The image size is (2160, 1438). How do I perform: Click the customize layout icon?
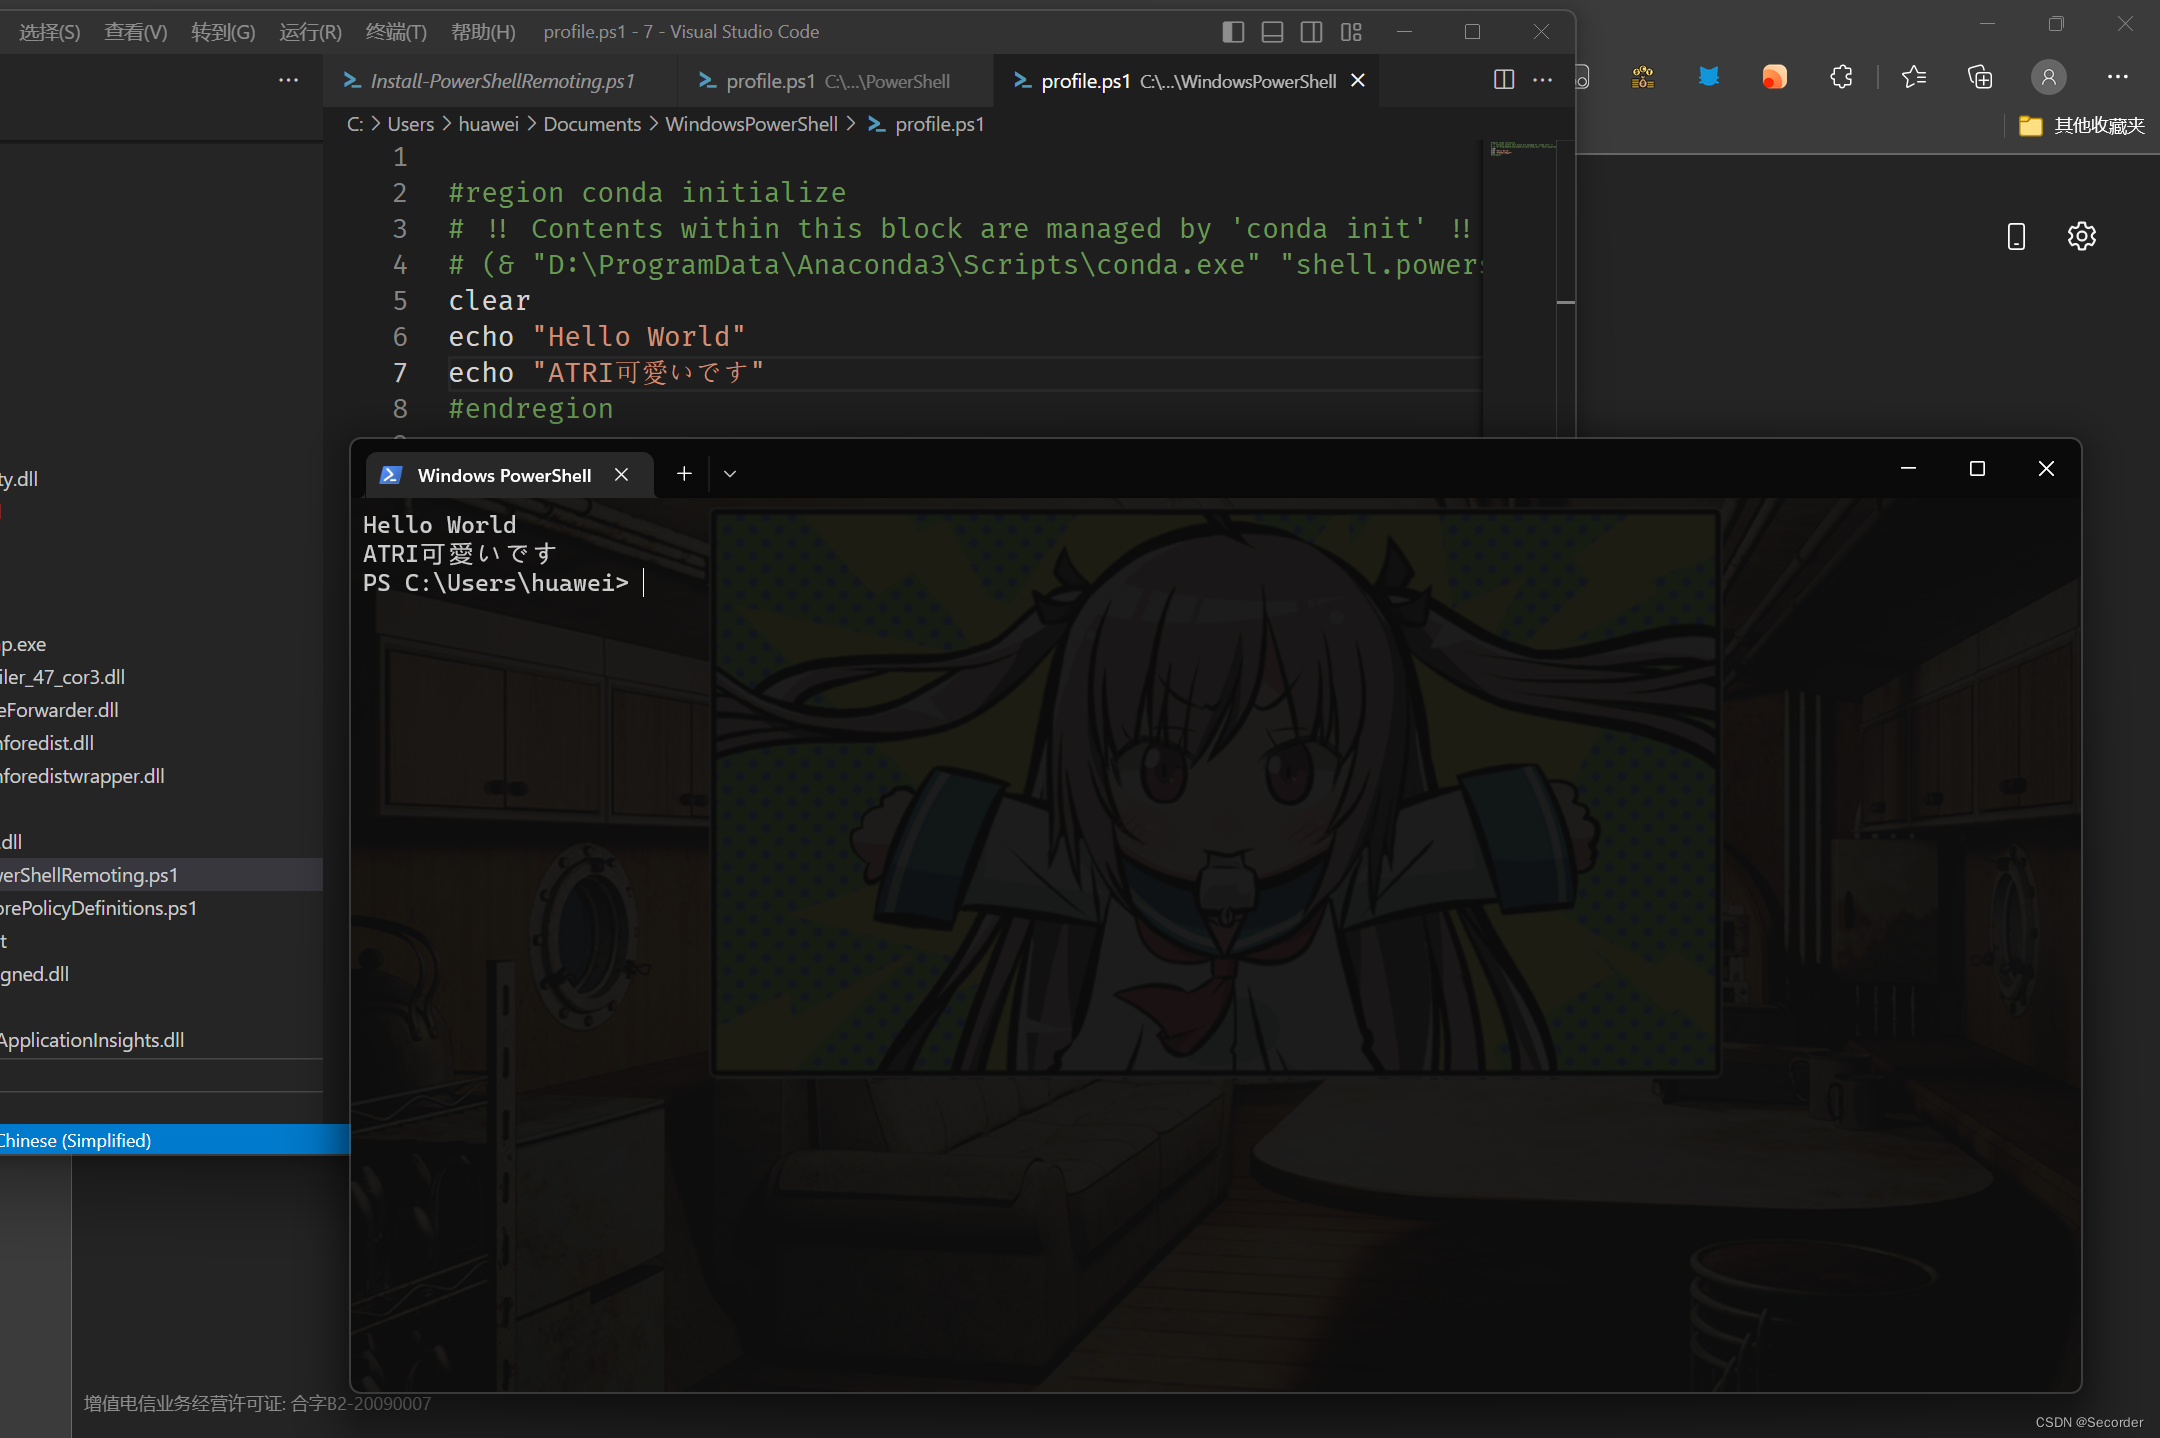pos(1351,32)
